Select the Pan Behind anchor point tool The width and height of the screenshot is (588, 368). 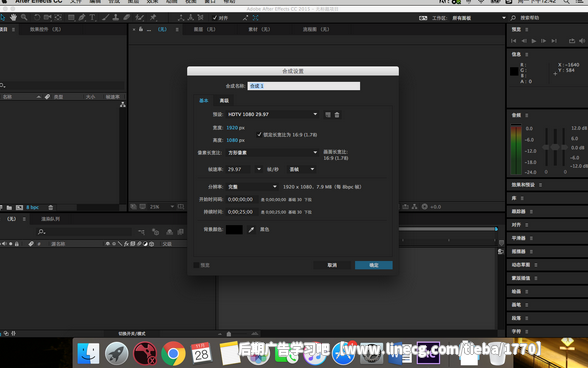(x=58, y=17)
